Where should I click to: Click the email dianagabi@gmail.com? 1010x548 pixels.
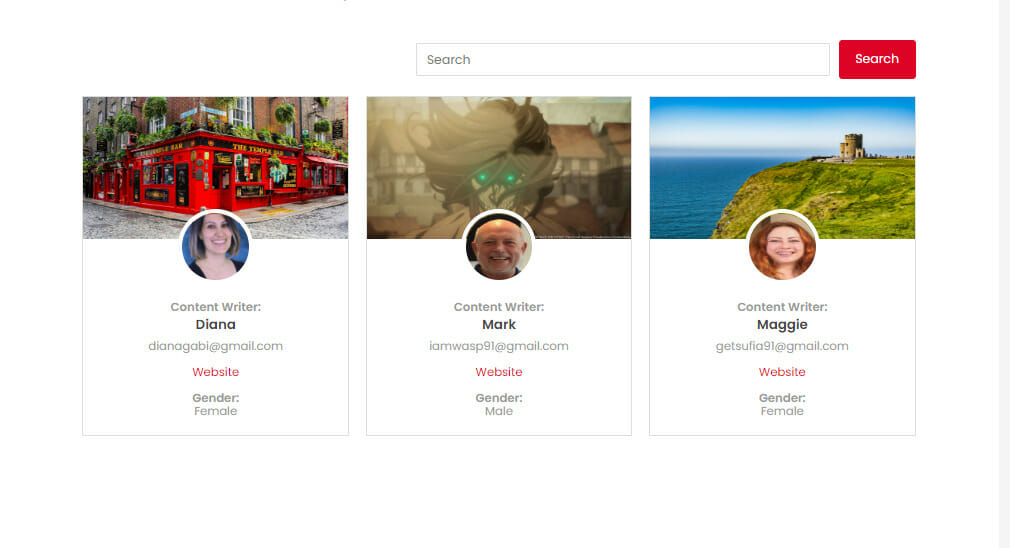pyautogui.click(x=215, y=346)
